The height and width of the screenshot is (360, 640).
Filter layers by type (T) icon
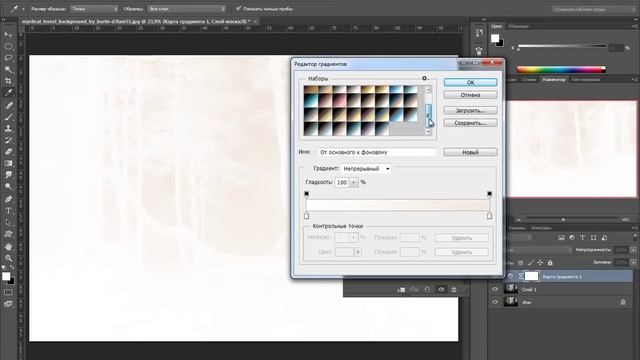coord(582,238)
